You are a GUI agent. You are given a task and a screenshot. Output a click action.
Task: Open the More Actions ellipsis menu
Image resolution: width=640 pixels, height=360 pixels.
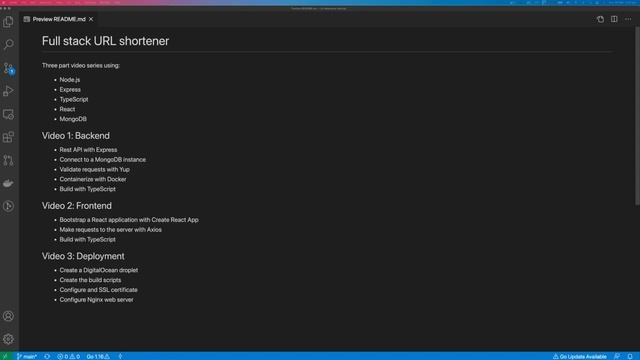coord(628,19)
